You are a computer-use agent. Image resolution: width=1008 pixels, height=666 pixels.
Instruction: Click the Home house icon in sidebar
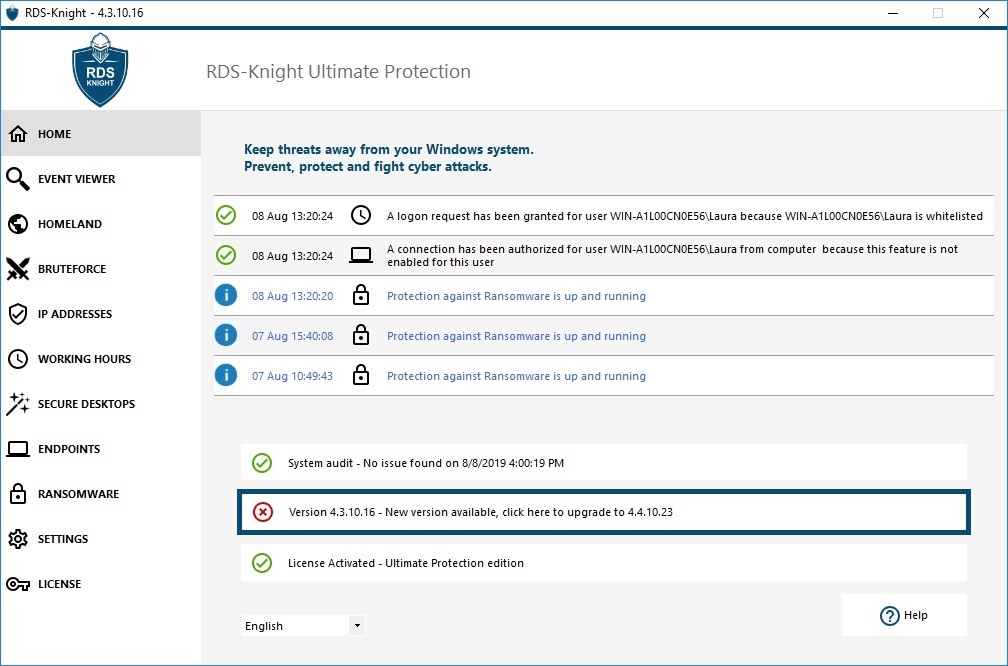click(x=18, y=134)
